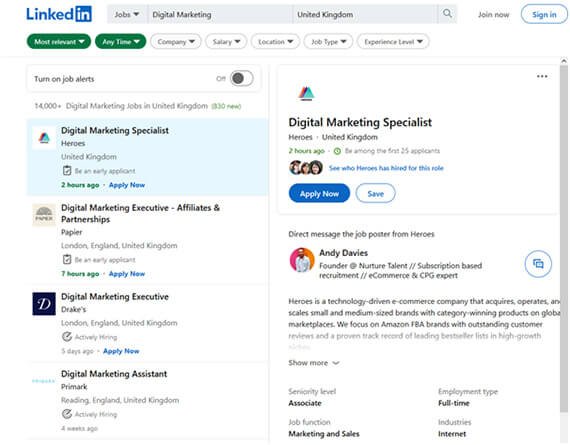Click the Sign in button
Viewport: 570px width, 445px height.
point(544,15)
